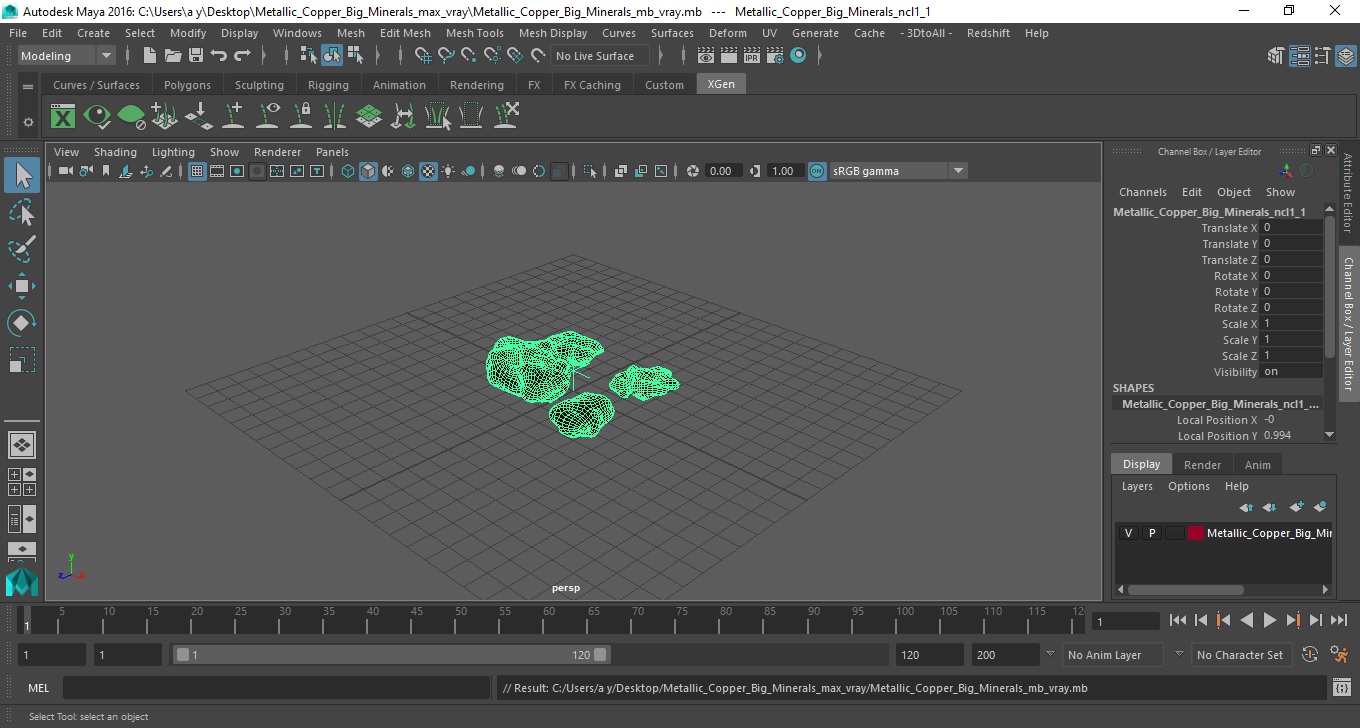
Task: Toggle viewport grid display
Action: (197, 171)
